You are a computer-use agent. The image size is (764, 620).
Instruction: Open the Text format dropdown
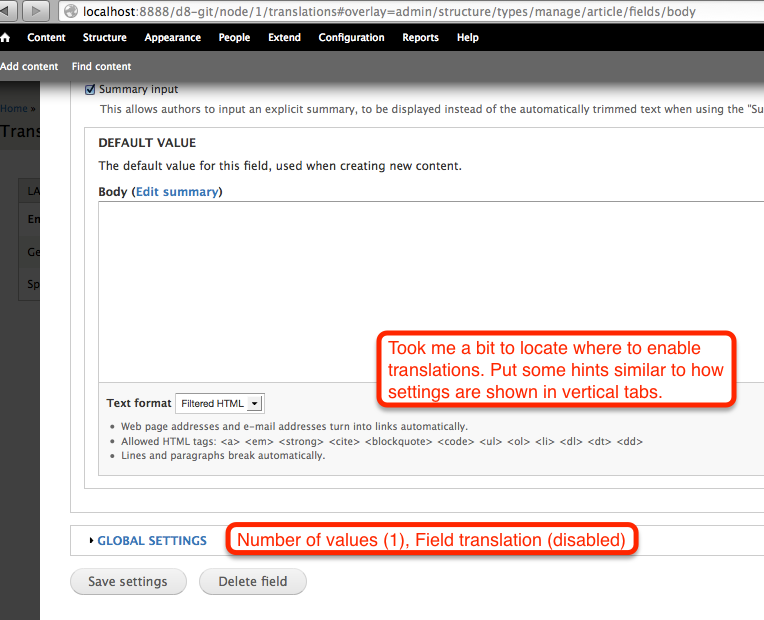[x=220, y=404]
